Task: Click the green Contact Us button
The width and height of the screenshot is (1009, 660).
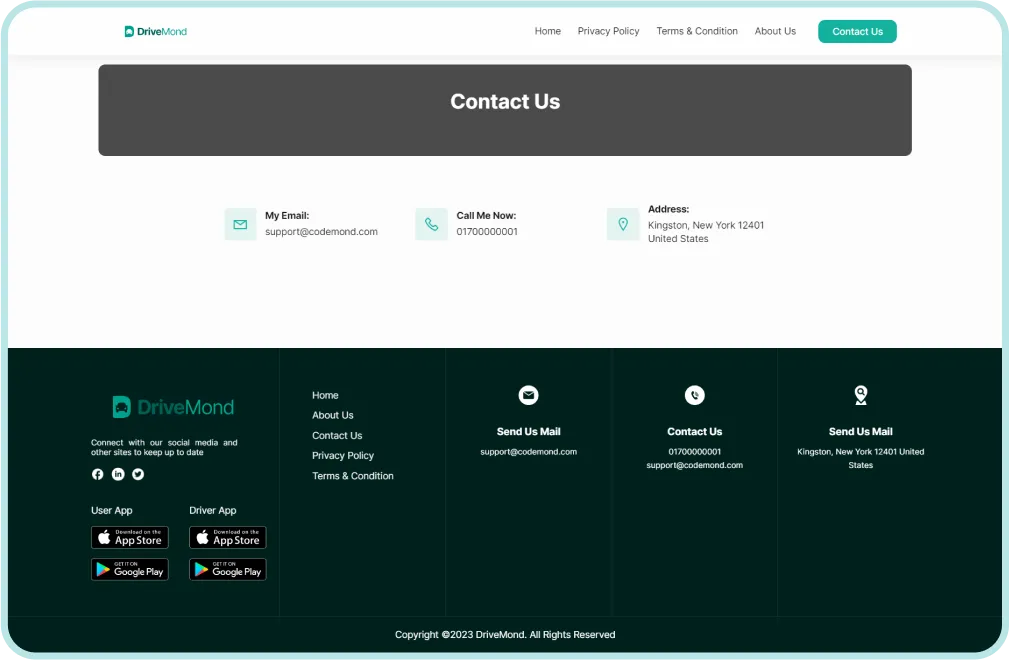Action: (x=857, y=32)
